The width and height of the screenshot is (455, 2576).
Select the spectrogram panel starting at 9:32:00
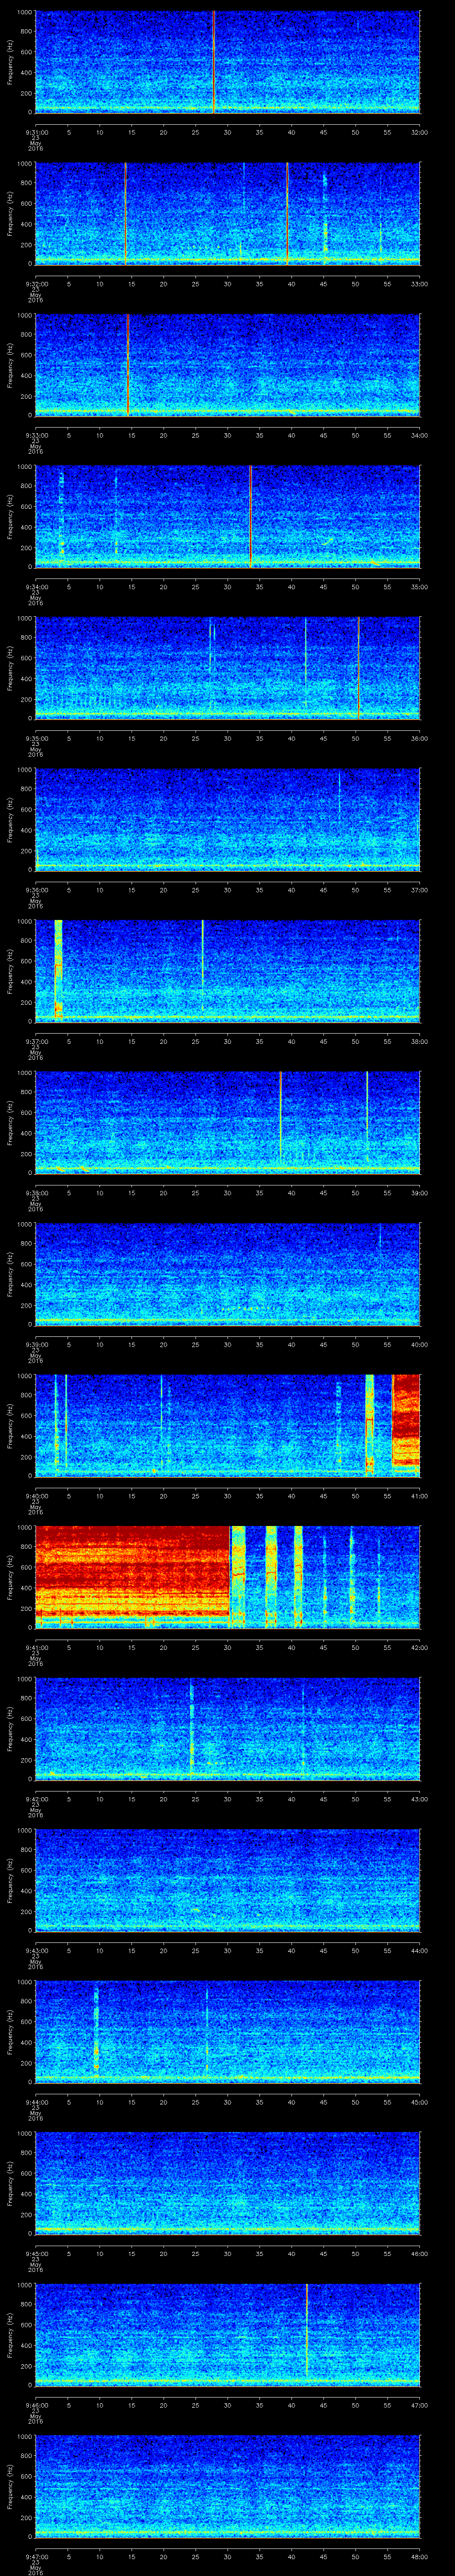(227, 213)
